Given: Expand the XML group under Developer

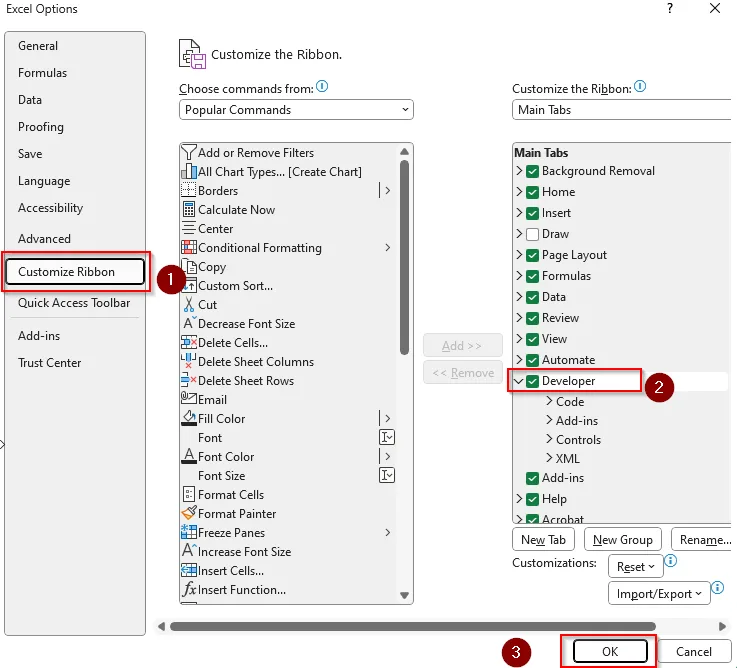Looking at the screenshot, I should (x=549, y=457).
